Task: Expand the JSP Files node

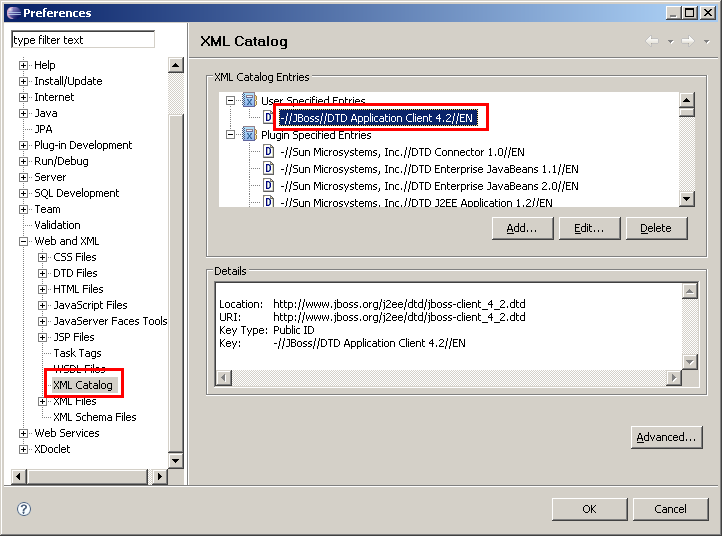Action: pyautogui.click(x=42, y=338)
